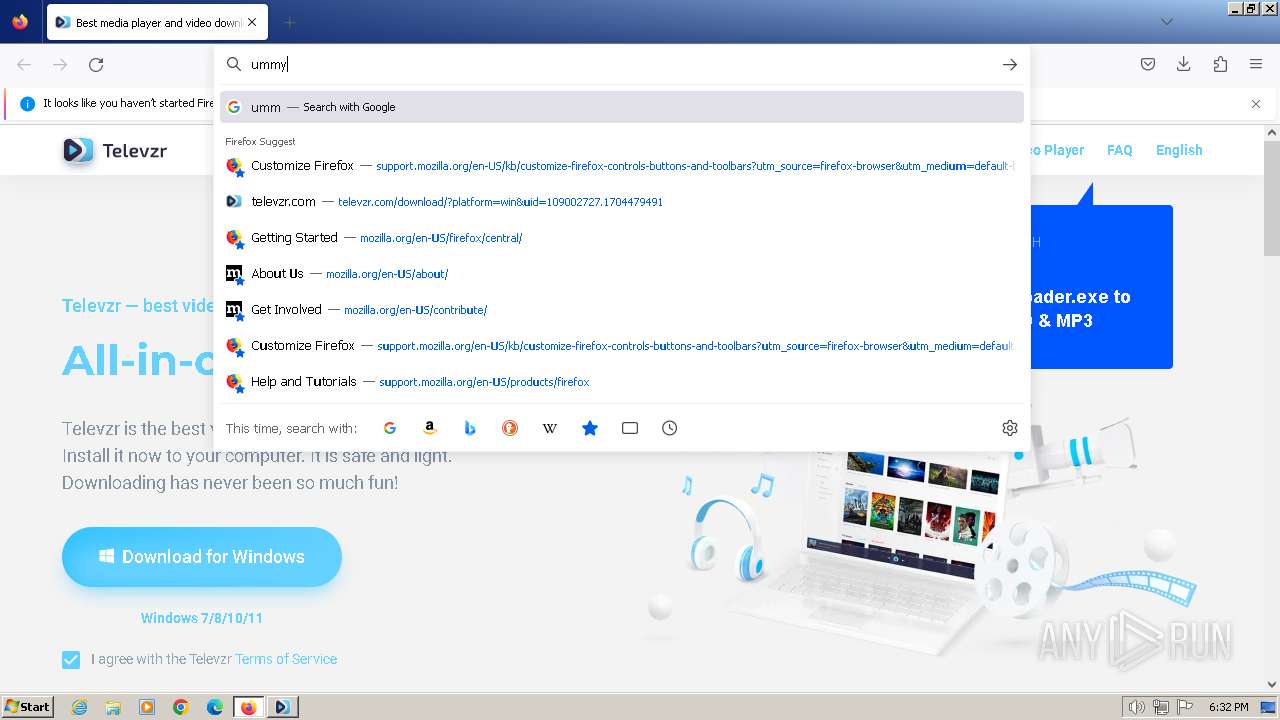The height and width of the screenshot is (720, 1280).
Task: Open the Help and Tutorials suggestion
Action: 622,382
